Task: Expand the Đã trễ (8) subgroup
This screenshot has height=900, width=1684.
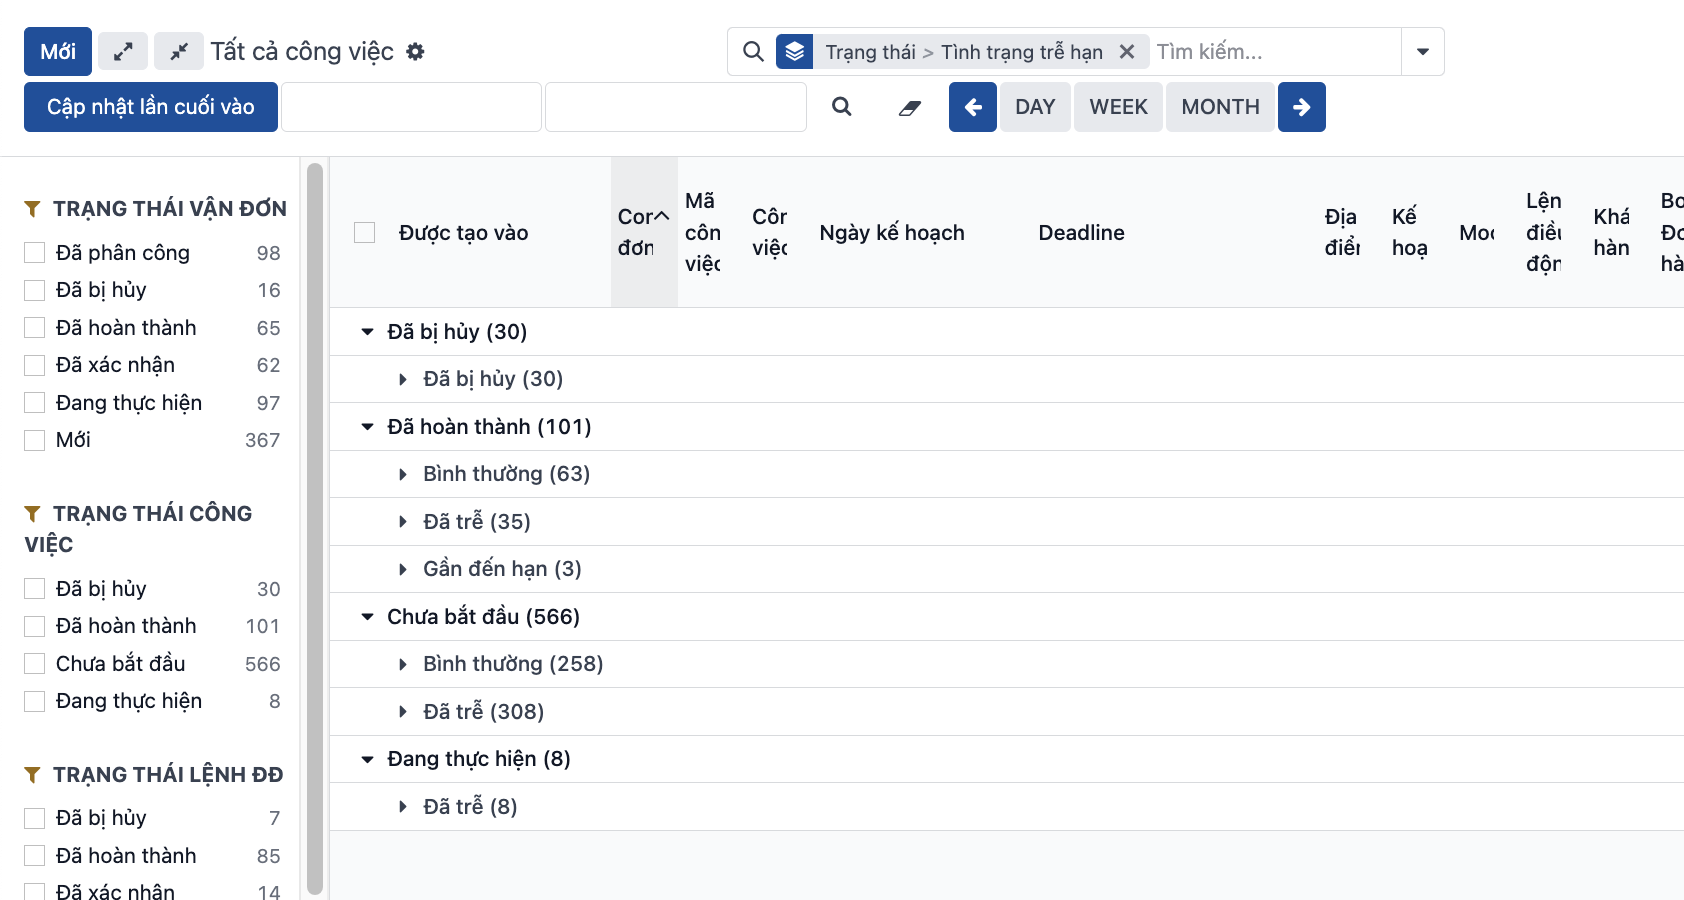Action: click(403, 807)
